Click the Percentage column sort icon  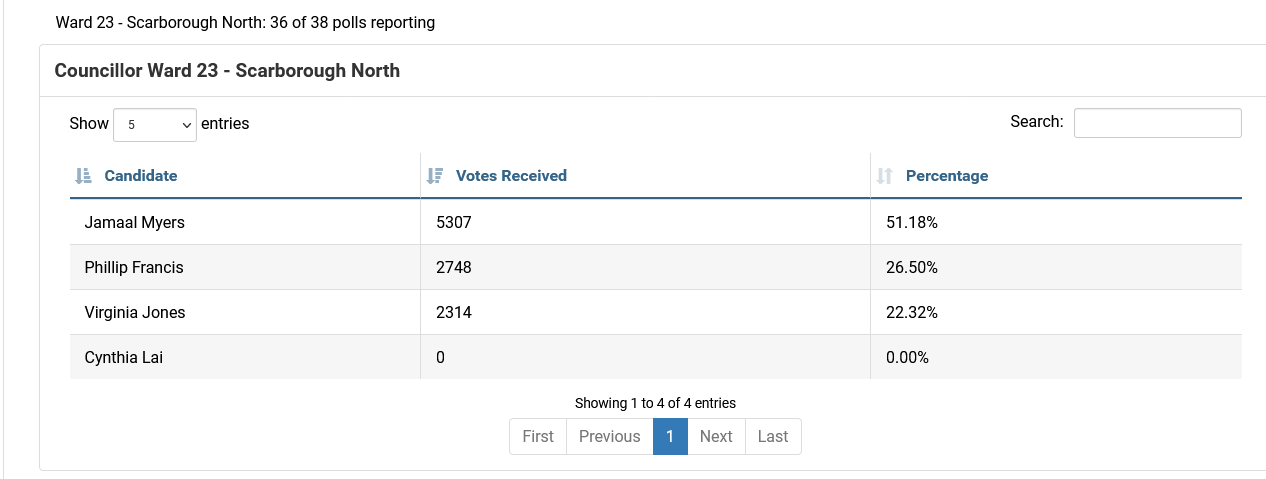[884, 176]
